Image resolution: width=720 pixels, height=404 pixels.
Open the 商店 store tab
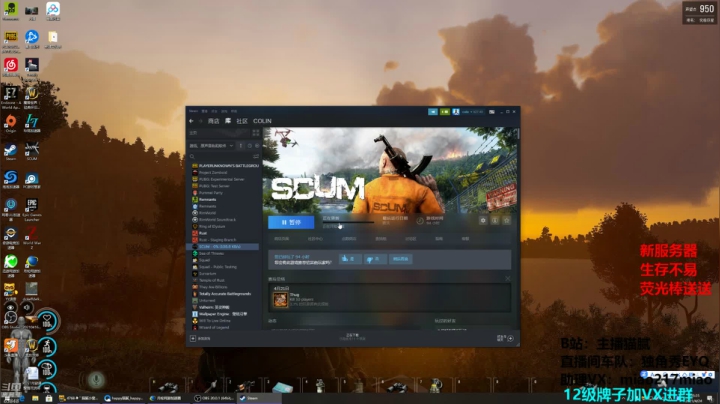click(x=214, y=121)
